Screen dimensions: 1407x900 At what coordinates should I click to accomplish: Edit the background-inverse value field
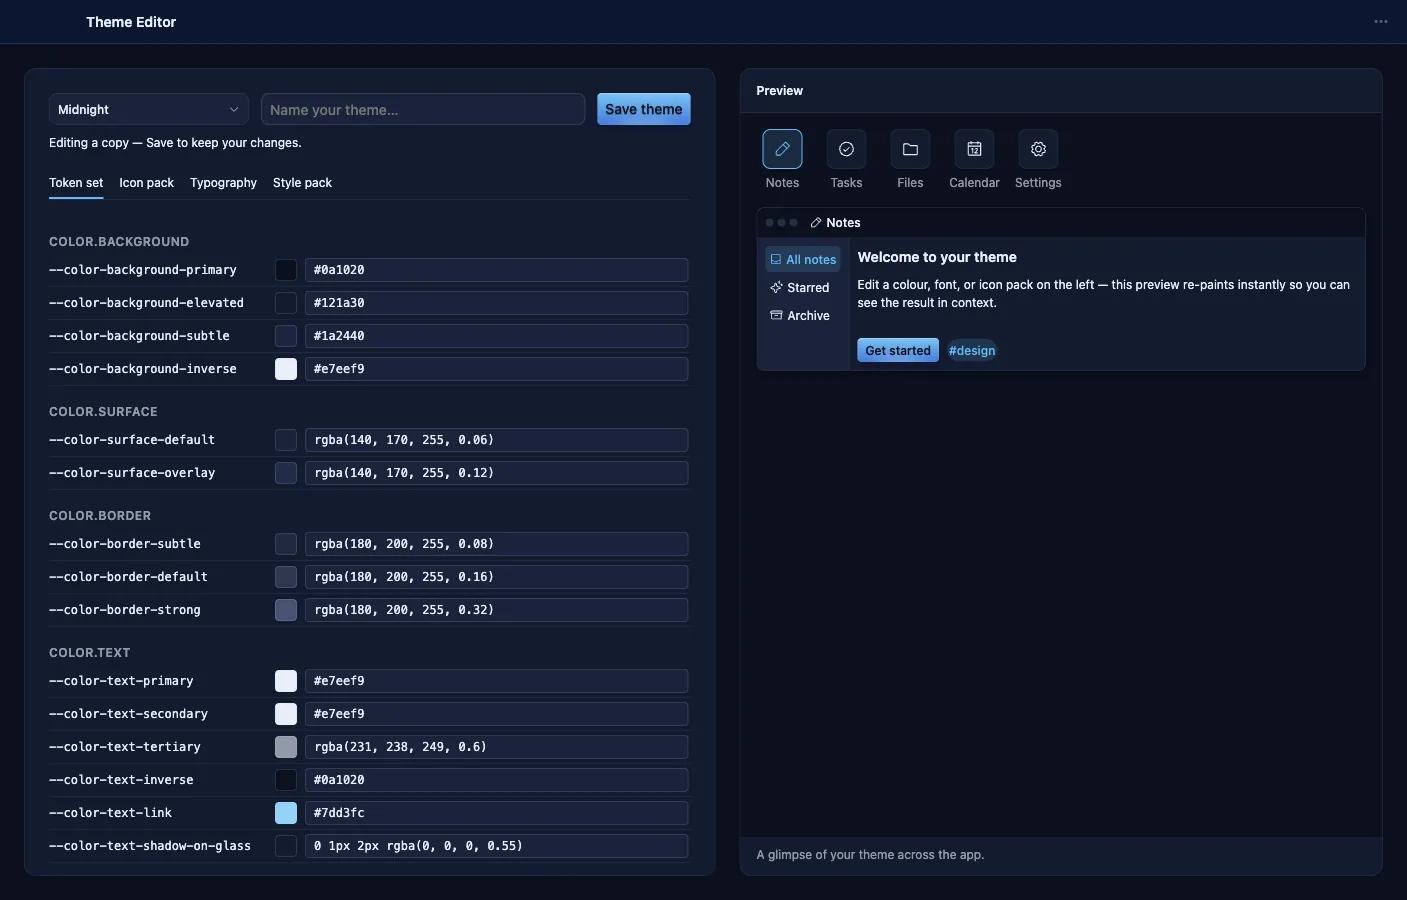click(496, 369)
